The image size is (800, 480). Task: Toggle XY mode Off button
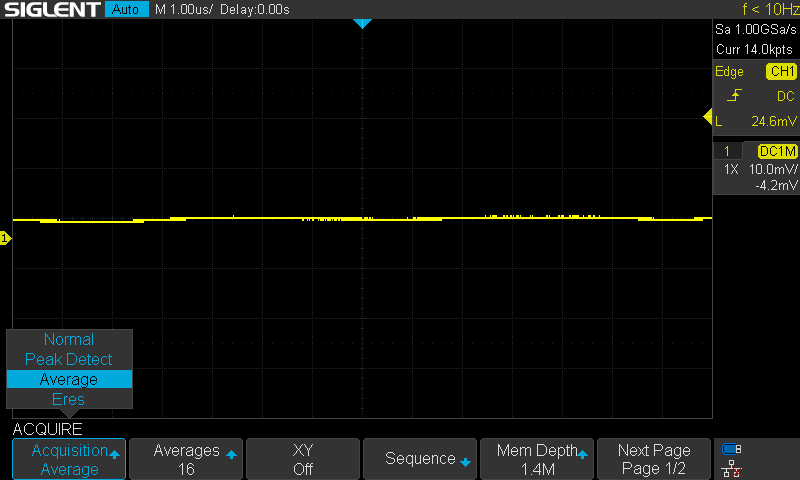[x=302, y=459]
